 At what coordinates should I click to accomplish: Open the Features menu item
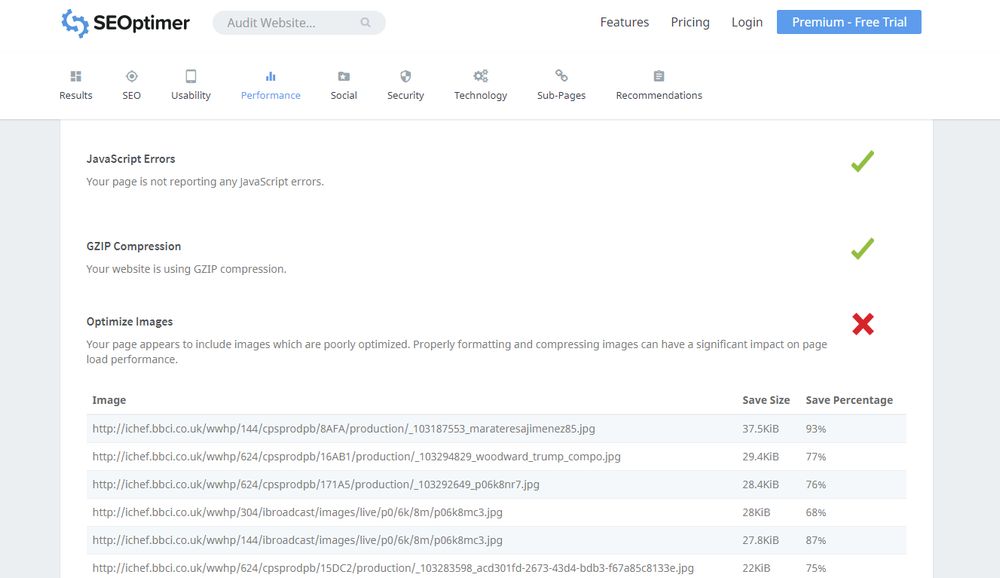[x=624, y=22]
